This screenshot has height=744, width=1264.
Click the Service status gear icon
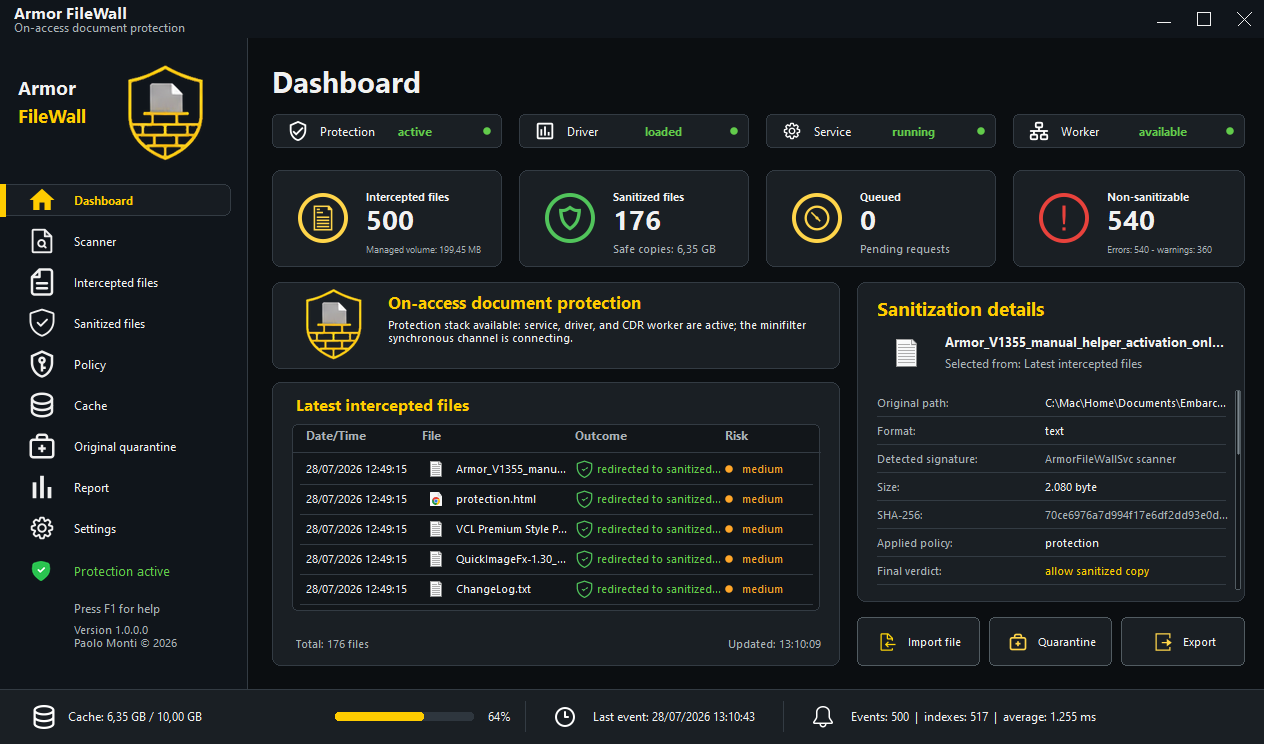792,131
